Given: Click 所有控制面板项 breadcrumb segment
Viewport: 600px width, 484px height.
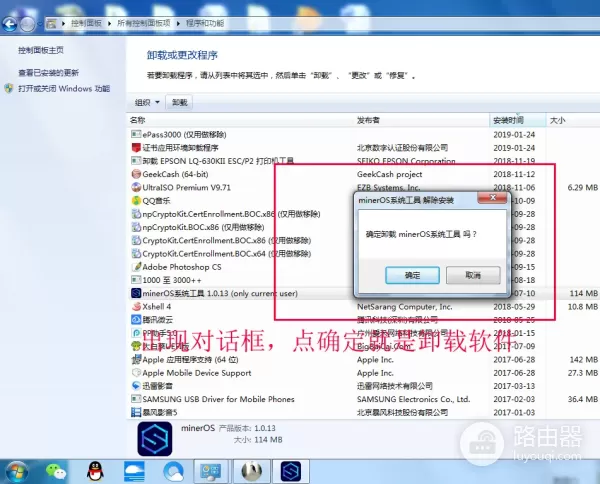Looking at the screenshot, I should 143,23.
